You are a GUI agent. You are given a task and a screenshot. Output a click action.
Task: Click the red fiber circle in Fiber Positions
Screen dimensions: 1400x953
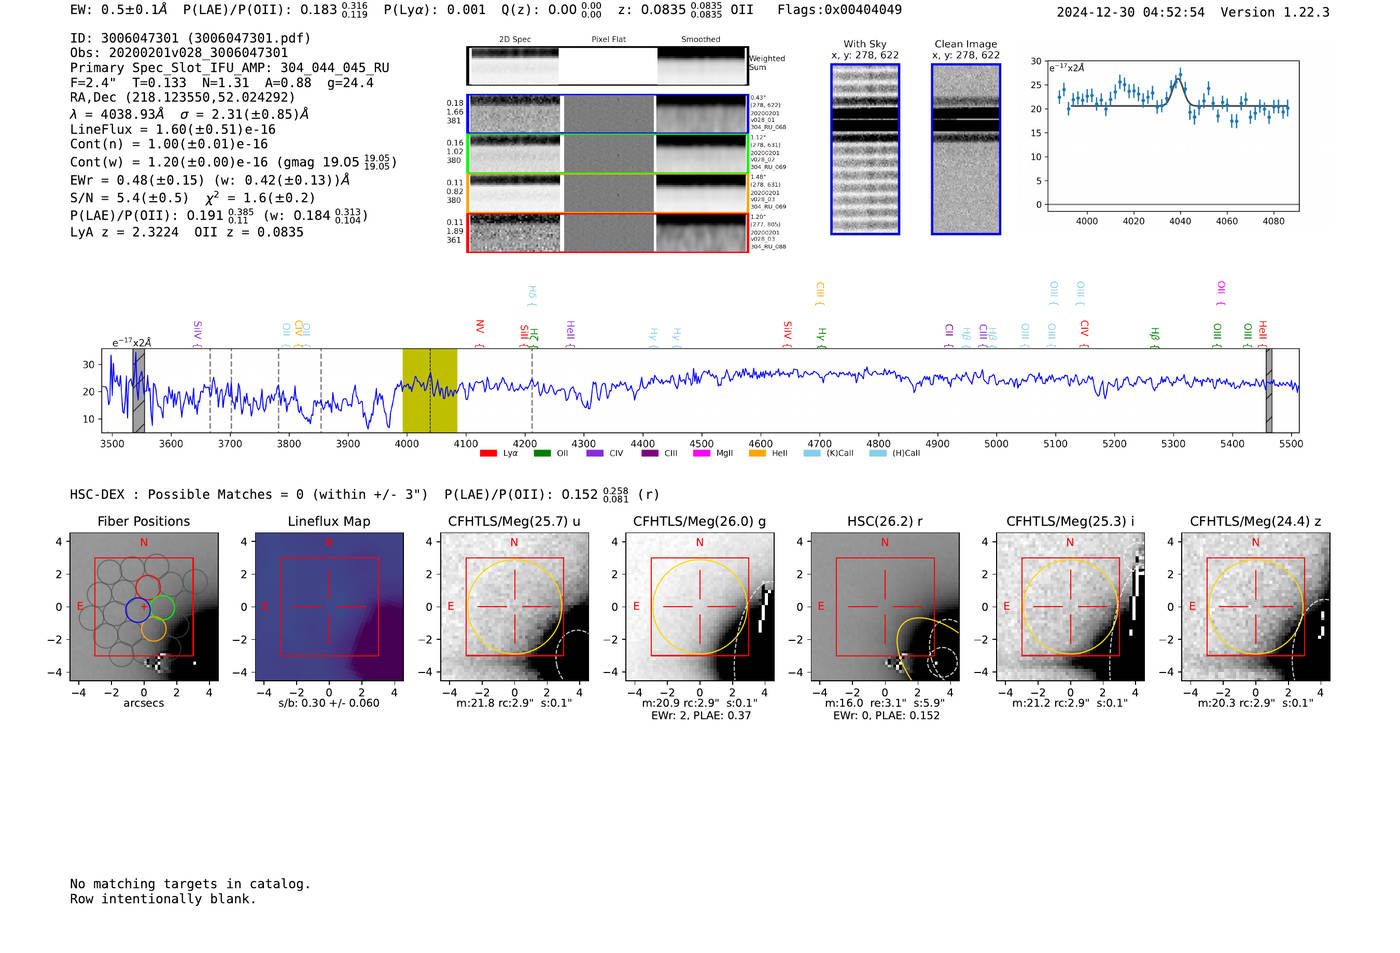pyautogui.click(x=148, y=588)
